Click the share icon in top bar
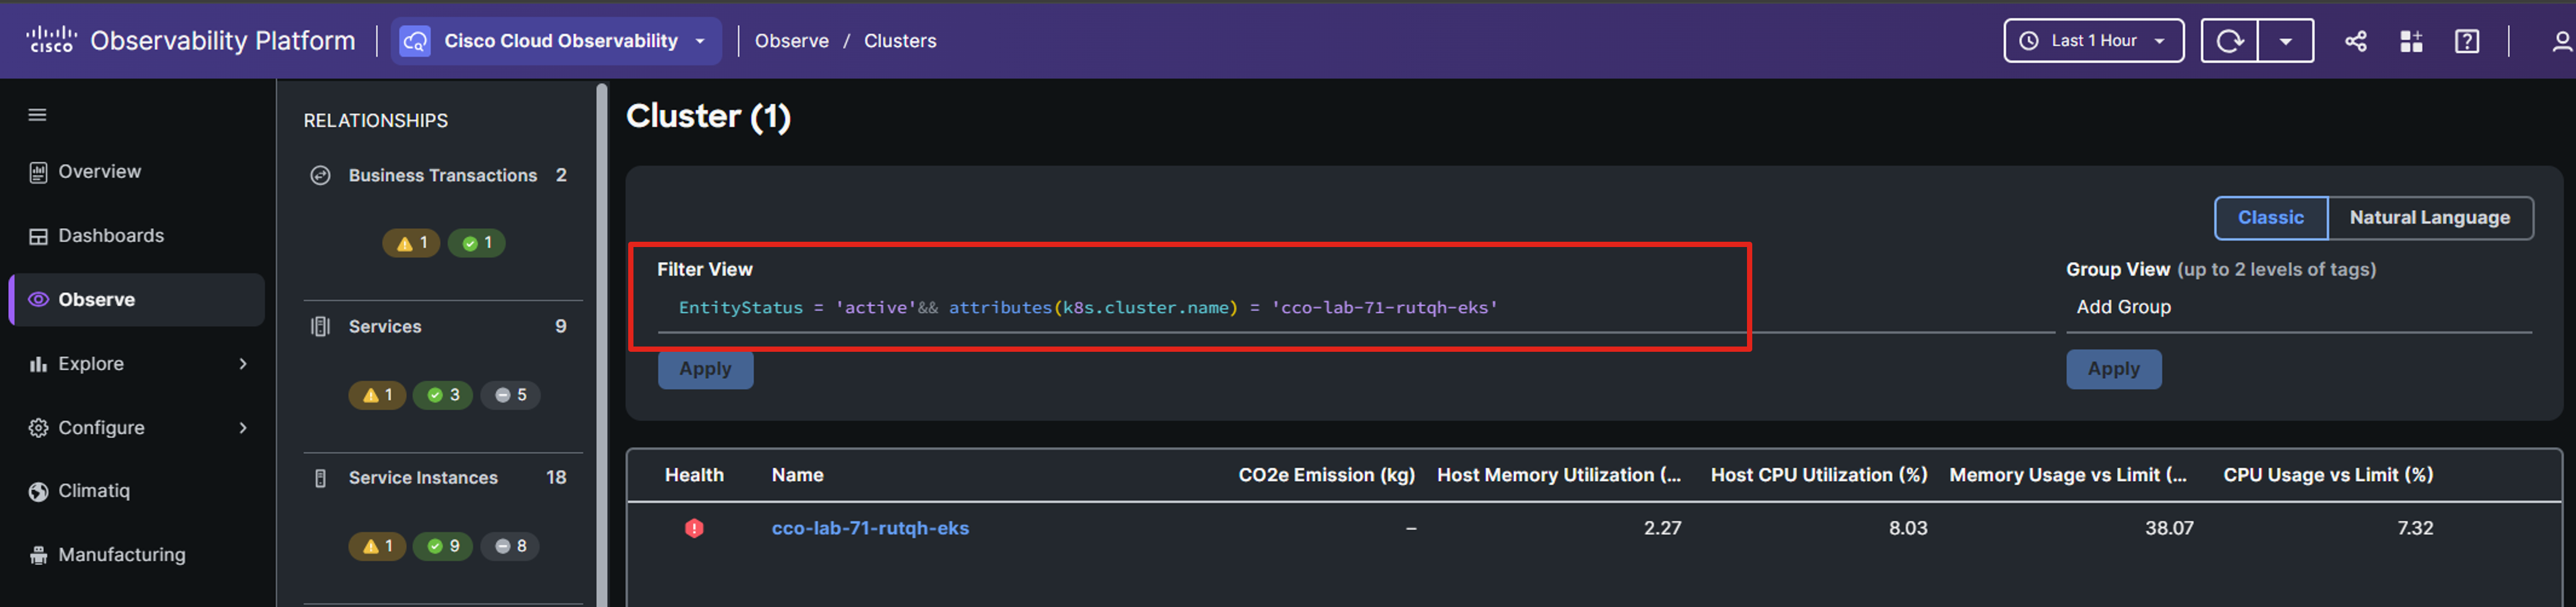Viewport: 2576px width, 607px height. point(2355,41)
